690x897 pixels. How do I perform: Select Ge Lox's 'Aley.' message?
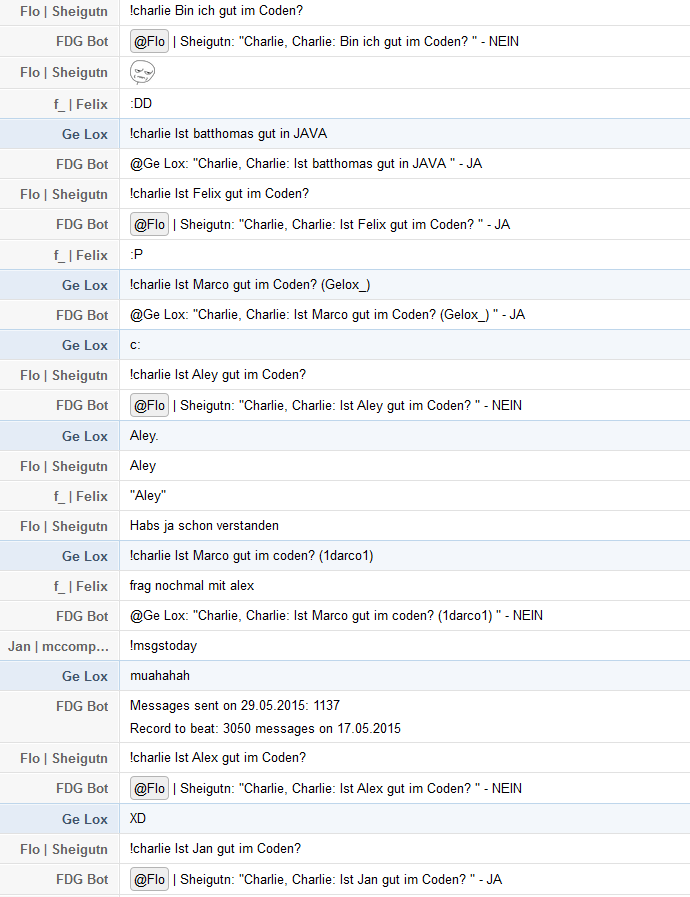point(144,435)
